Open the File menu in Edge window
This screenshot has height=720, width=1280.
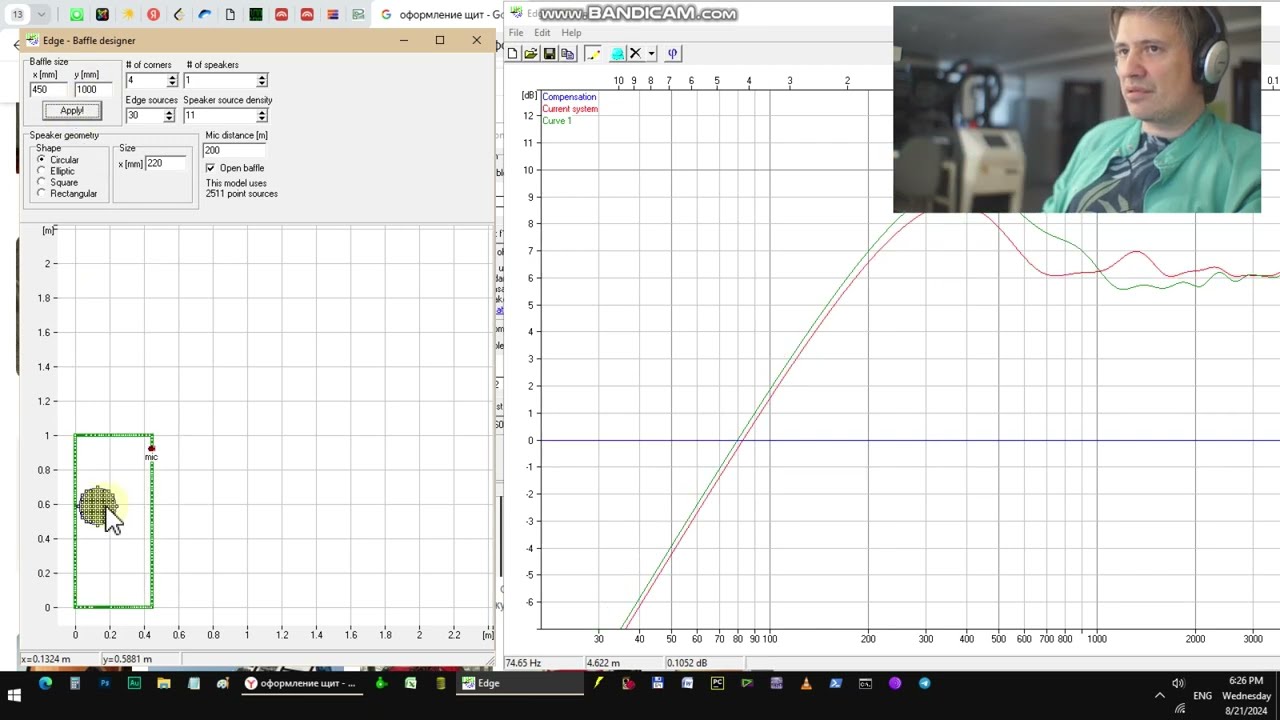(516, 33)
